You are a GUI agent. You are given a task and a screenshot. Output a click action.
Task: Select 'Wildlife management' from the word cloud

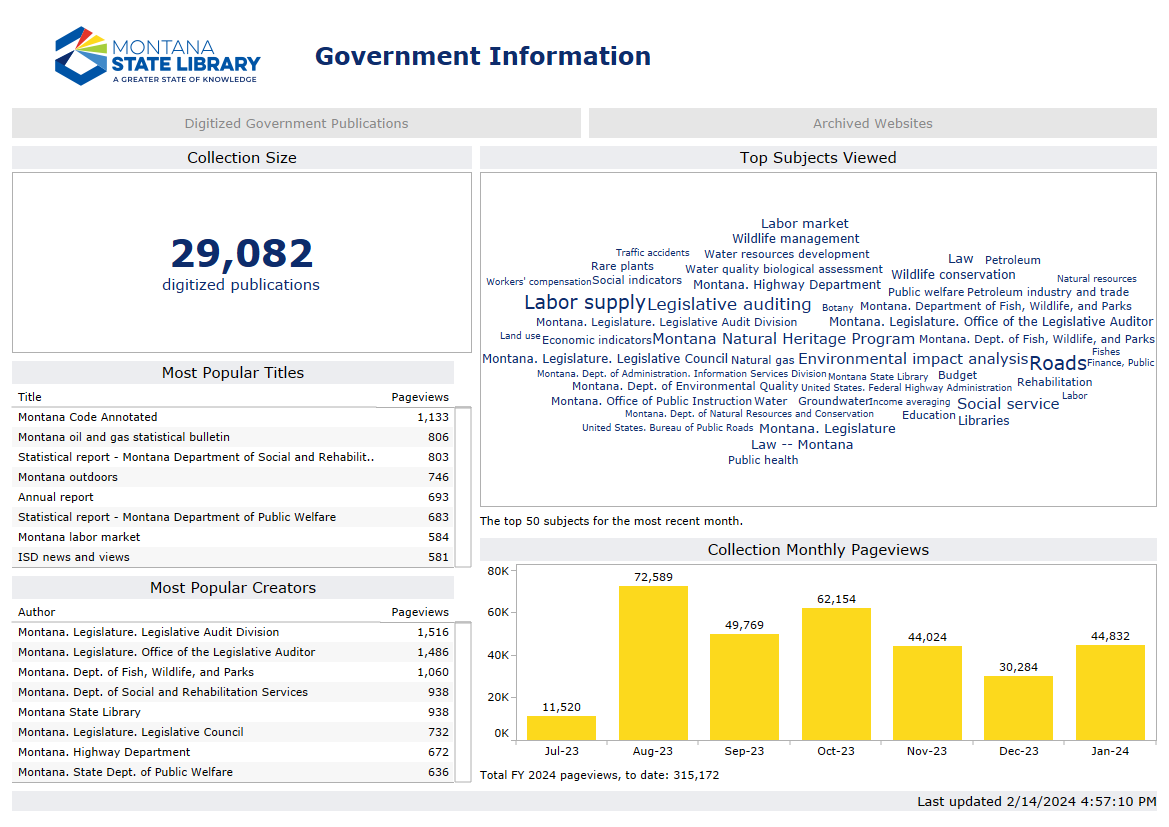[796, 238]
